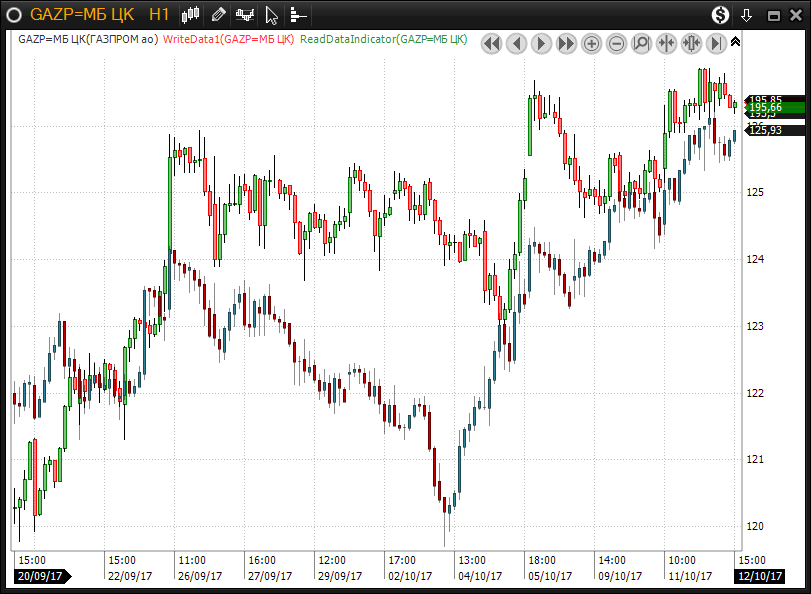Click the WriteData1 indicator label
The image size is (811, 594).
(228, 39)
